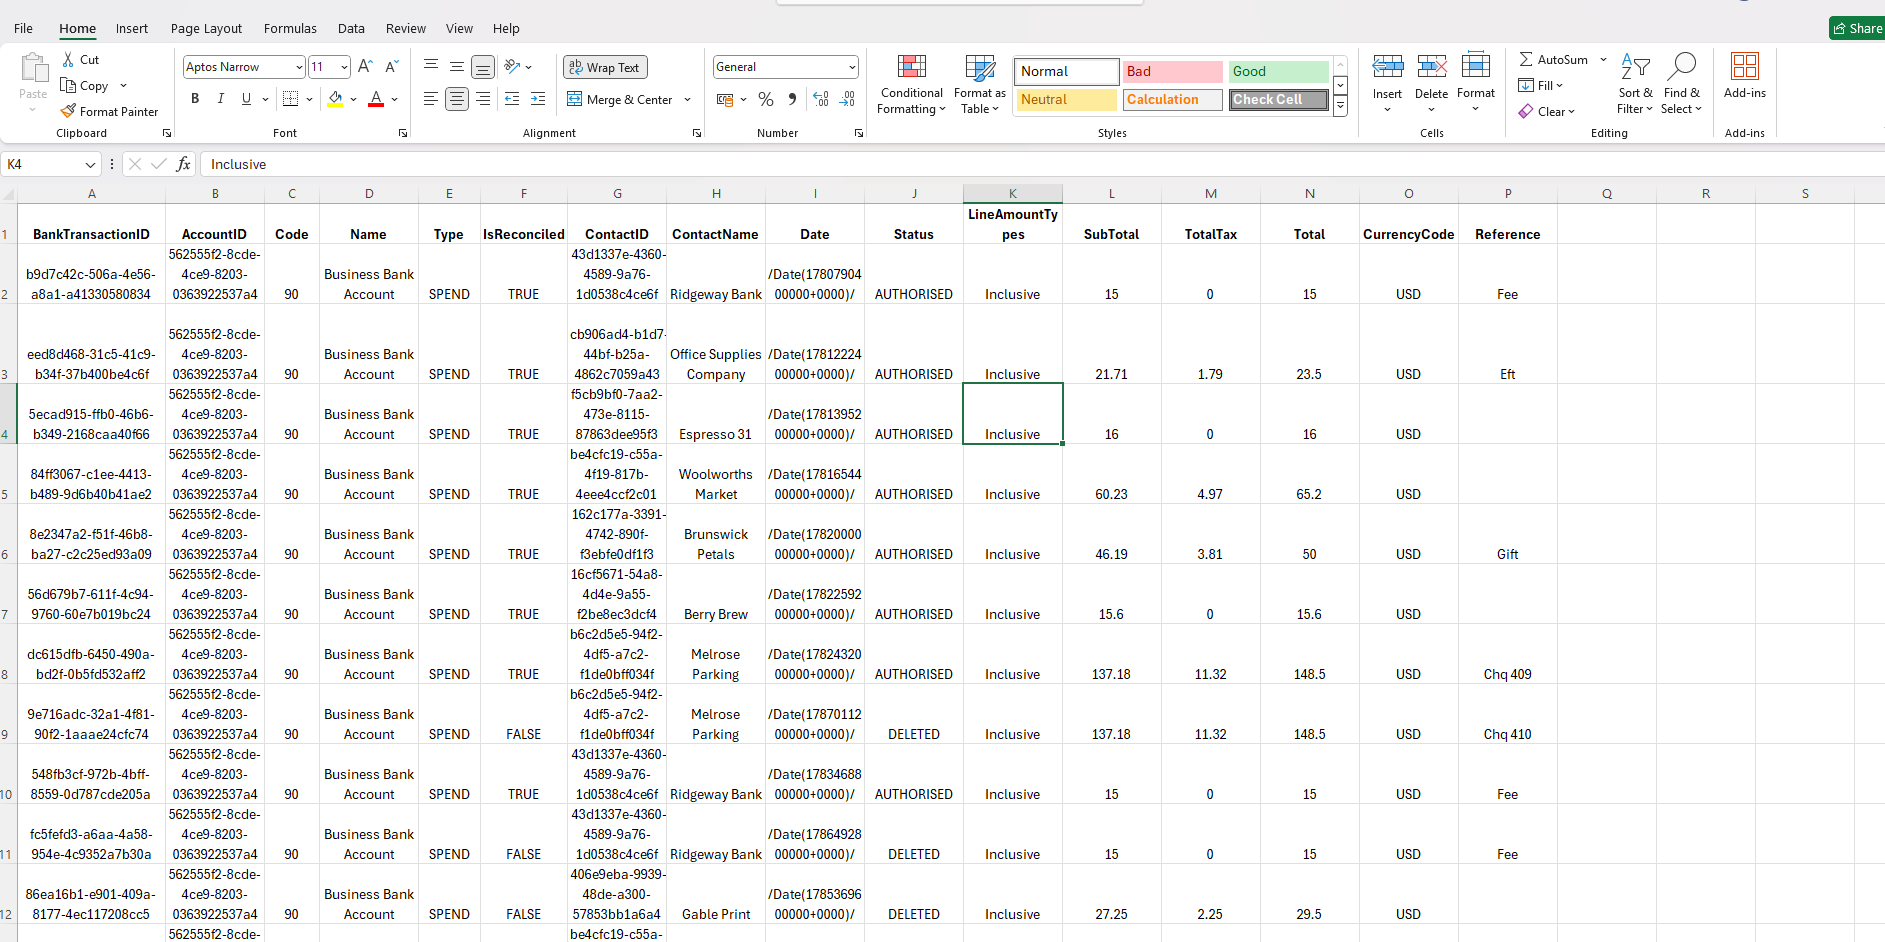Open Format as Table gallery

(x=980, y=85)
